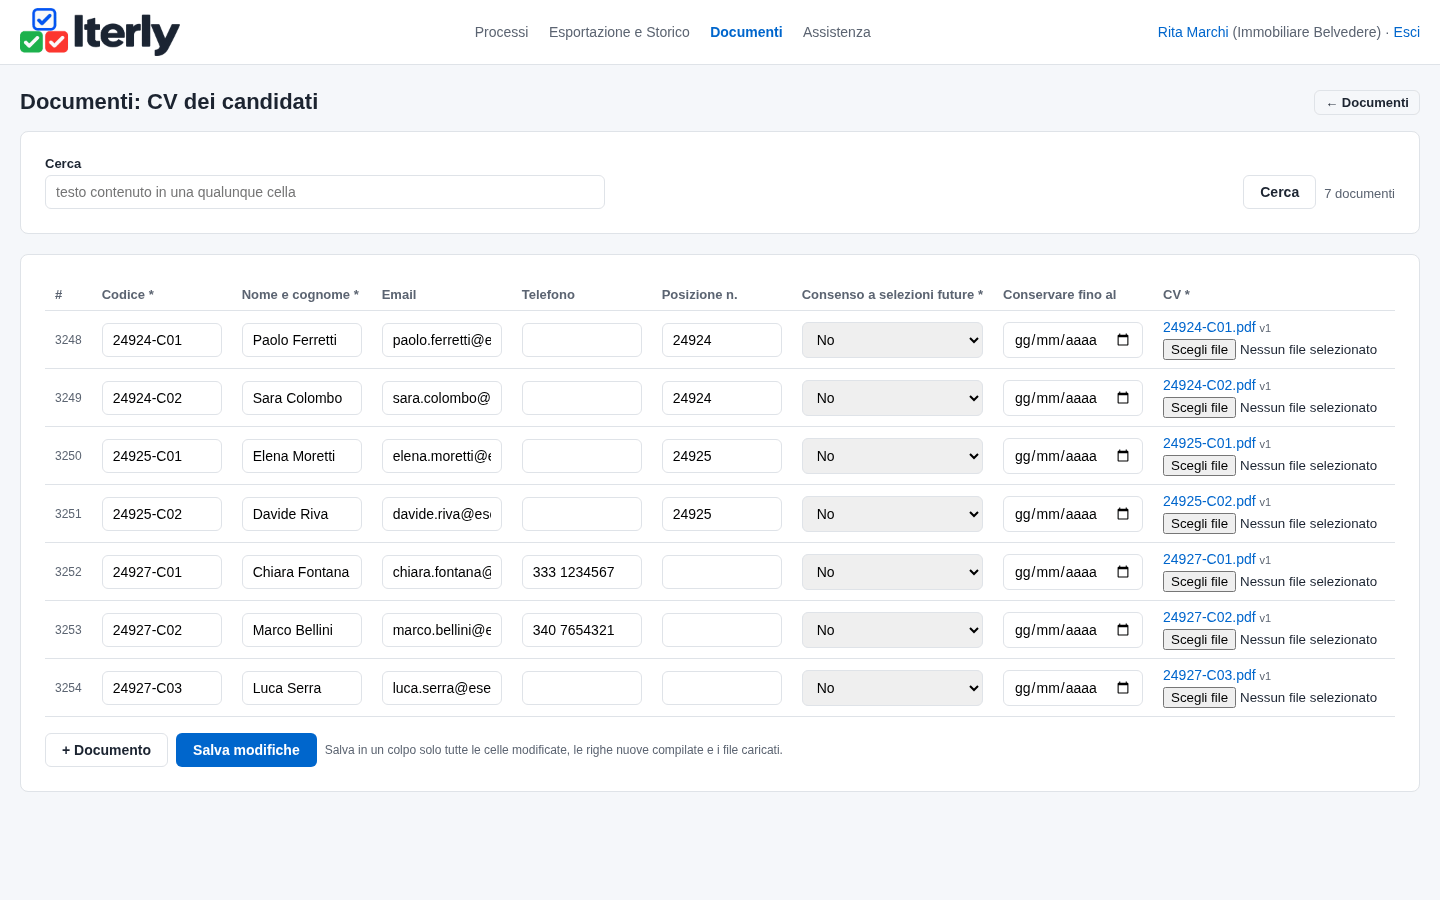Open date picker calendar icon for Chiara Fontana
Screen dimensions: 1440x900
tap(1123, 572)
